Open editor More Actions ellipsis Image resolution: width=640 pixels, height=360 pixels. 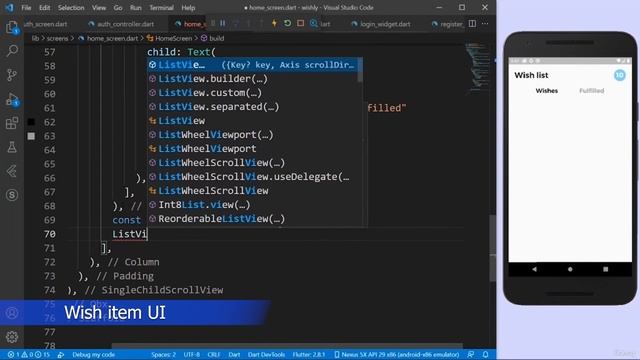(485, 24)
